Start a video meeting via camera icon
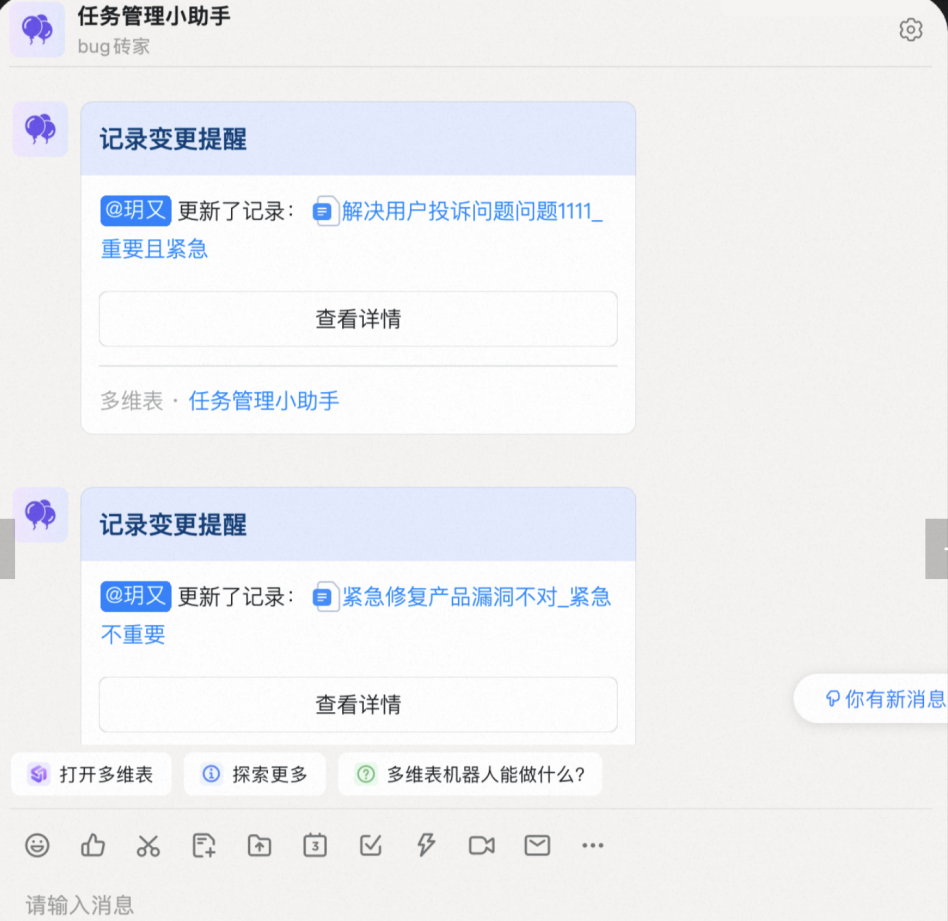This screenshot has height=921, width=948. click(481, 845)
